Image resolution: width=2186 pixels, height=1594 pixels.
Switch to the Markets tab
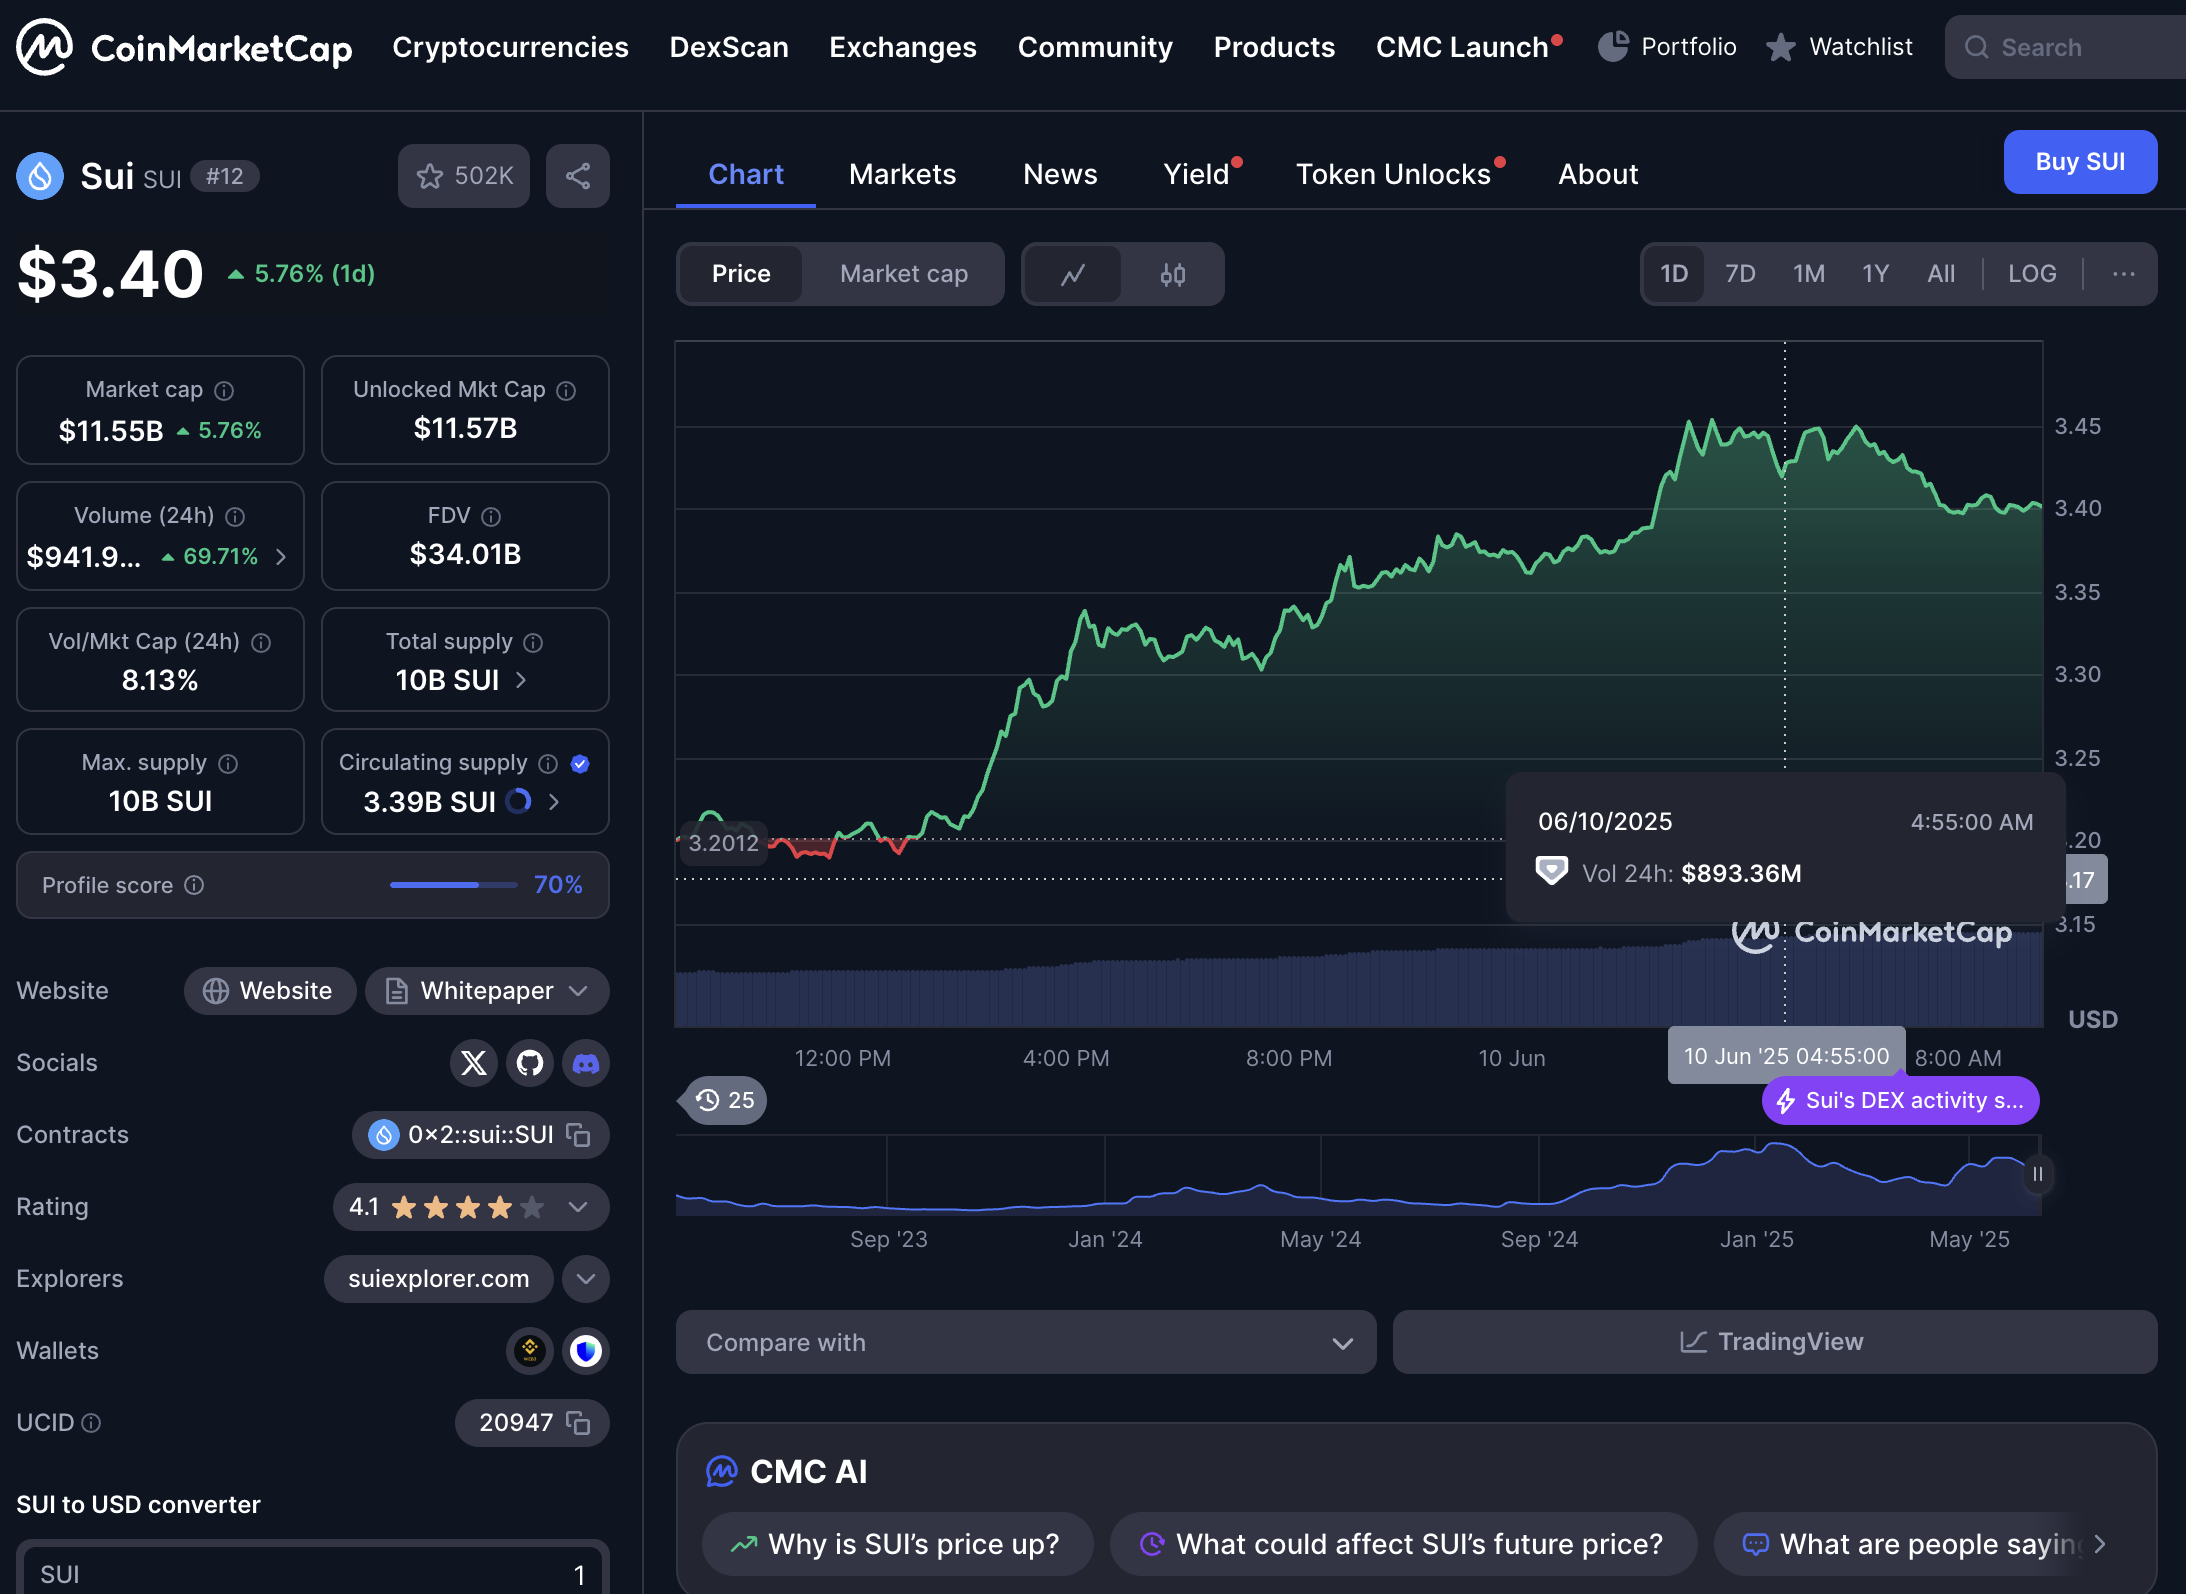pyautogui.click(x=903, y=174)
